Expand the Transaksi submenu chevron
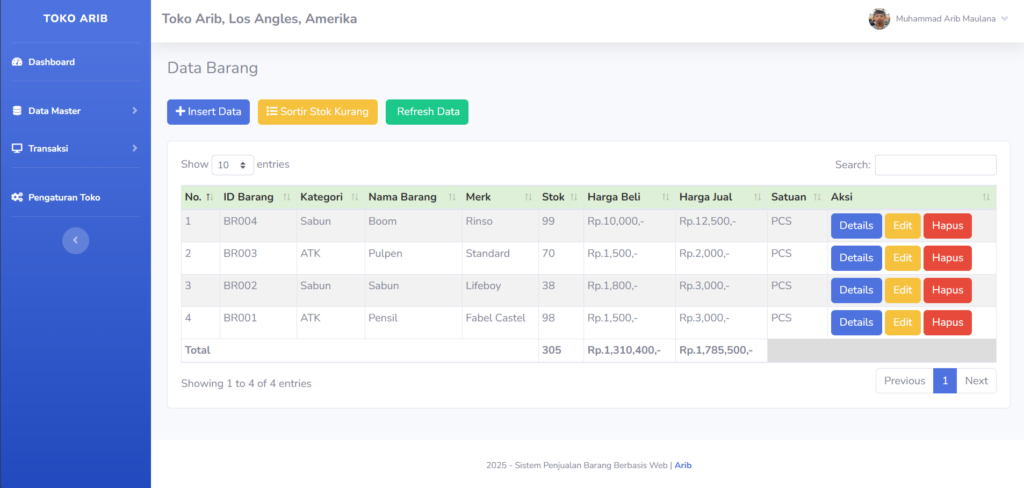 (134, 148)
